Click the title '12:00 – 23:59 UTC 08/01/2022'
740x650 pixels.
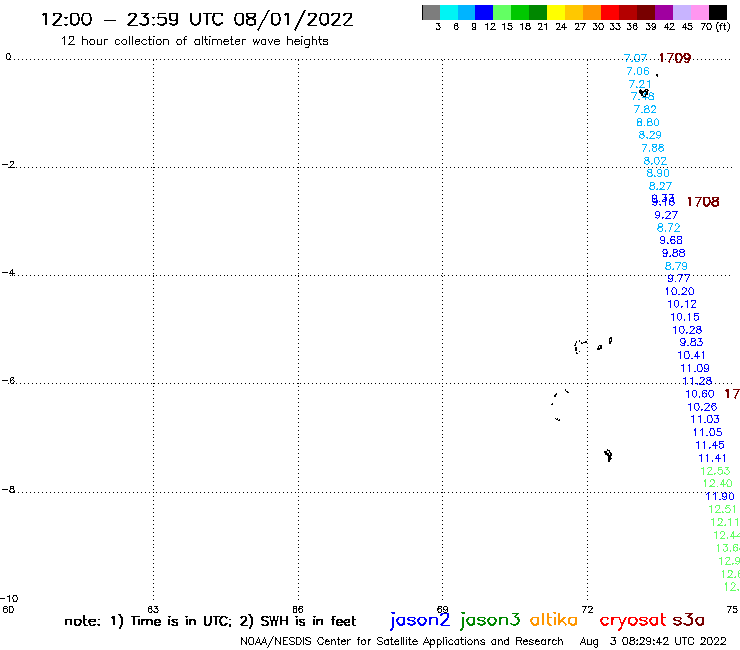click(197, 20)
